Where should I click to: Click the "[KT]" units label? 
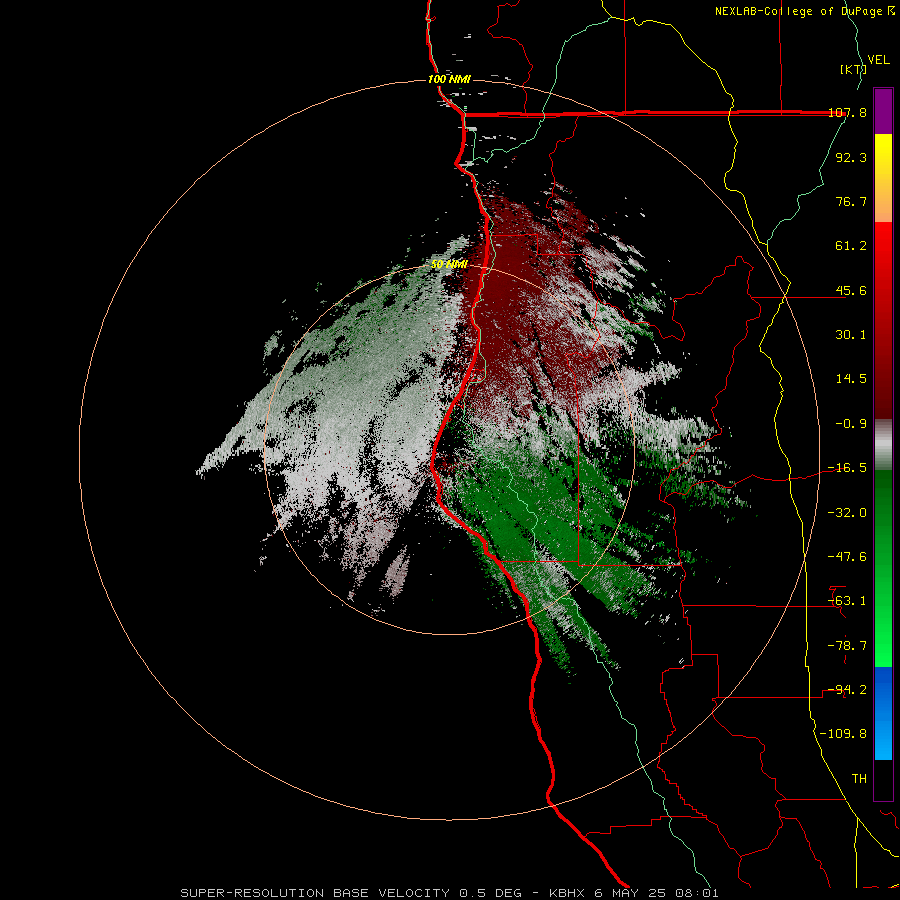[853, 69]
